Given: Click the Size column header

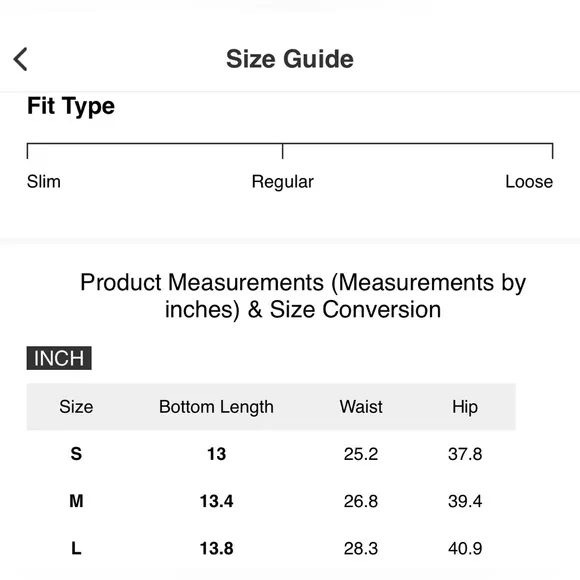Looking at the screenshot, I should click(76, 407).
